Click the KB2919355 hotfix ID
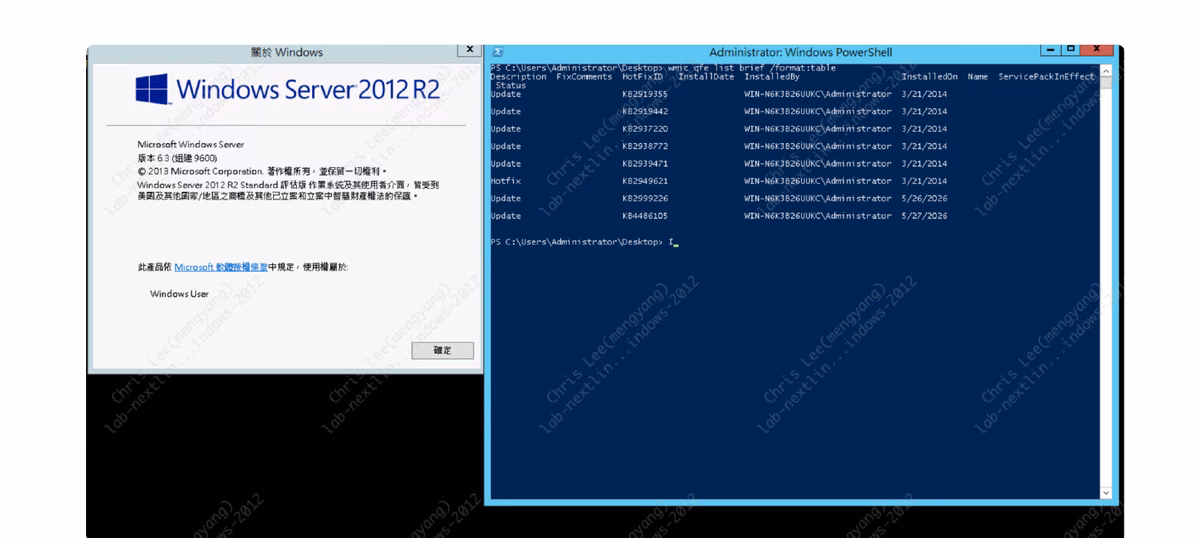The width and height of the screenshot is (1200, 538). (x=645, y=94)
